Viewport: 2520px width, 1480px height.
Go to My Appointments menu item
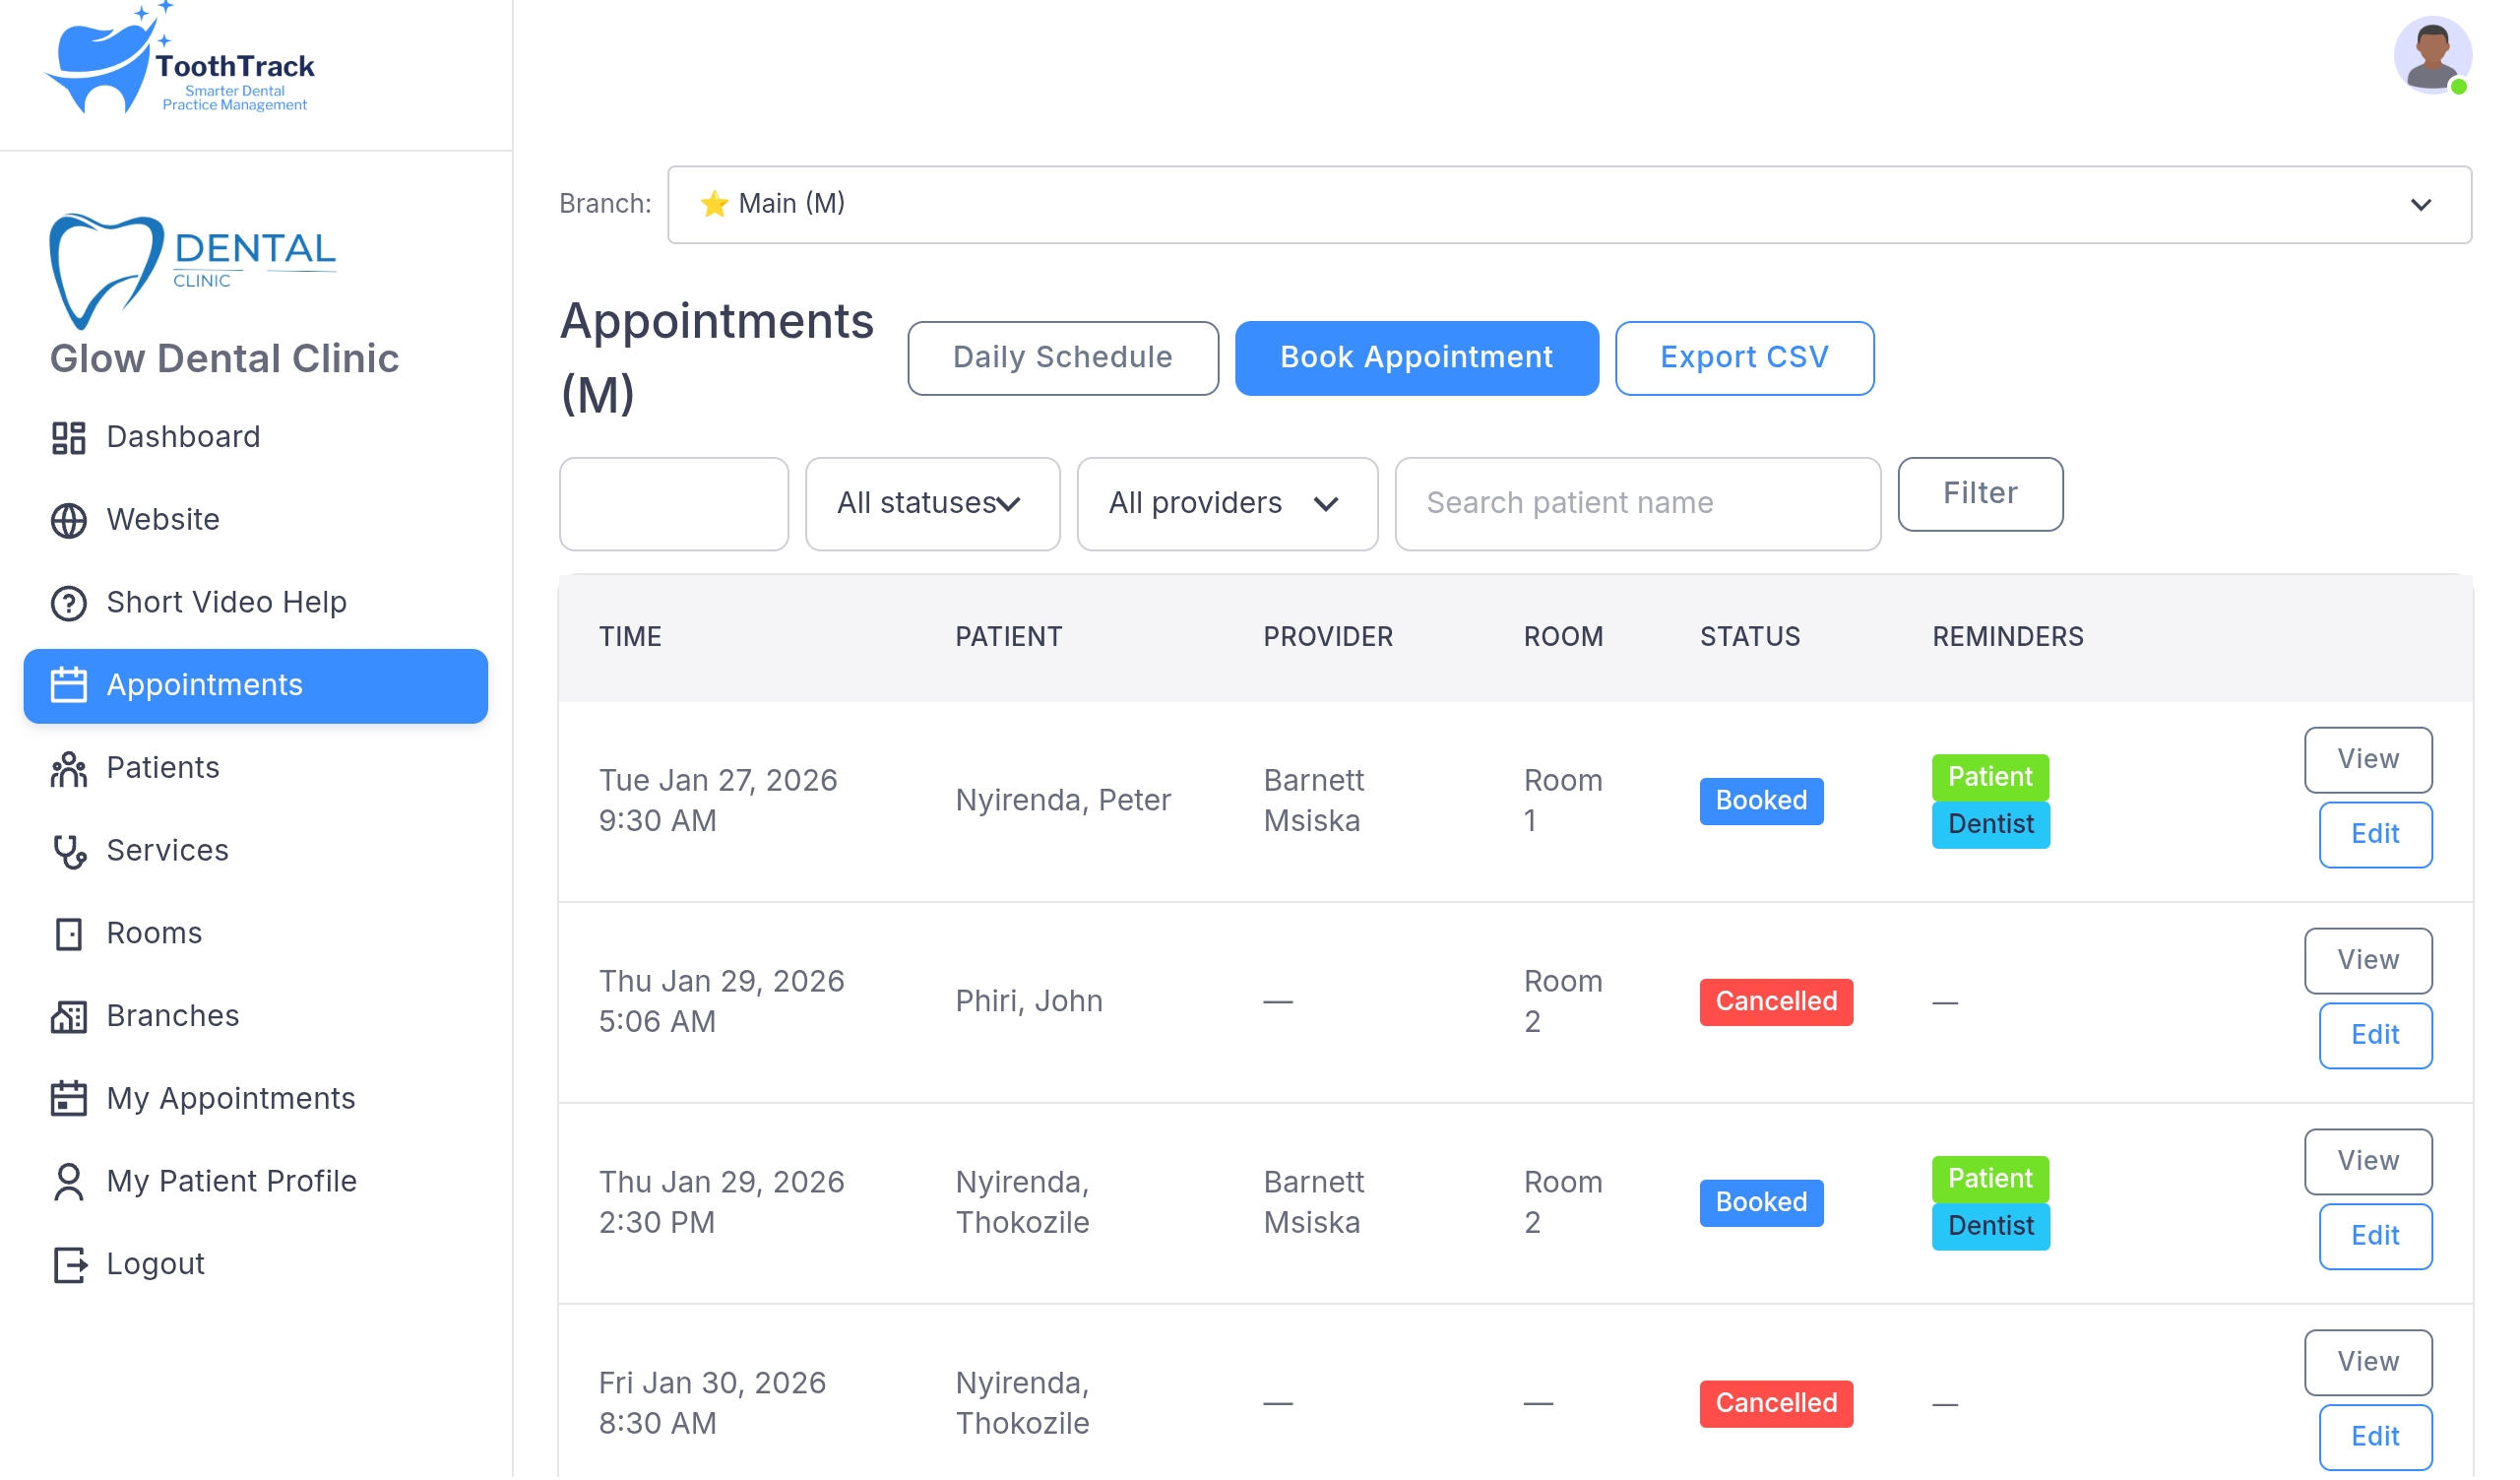pyautogui.click(x=230, y=1100)
